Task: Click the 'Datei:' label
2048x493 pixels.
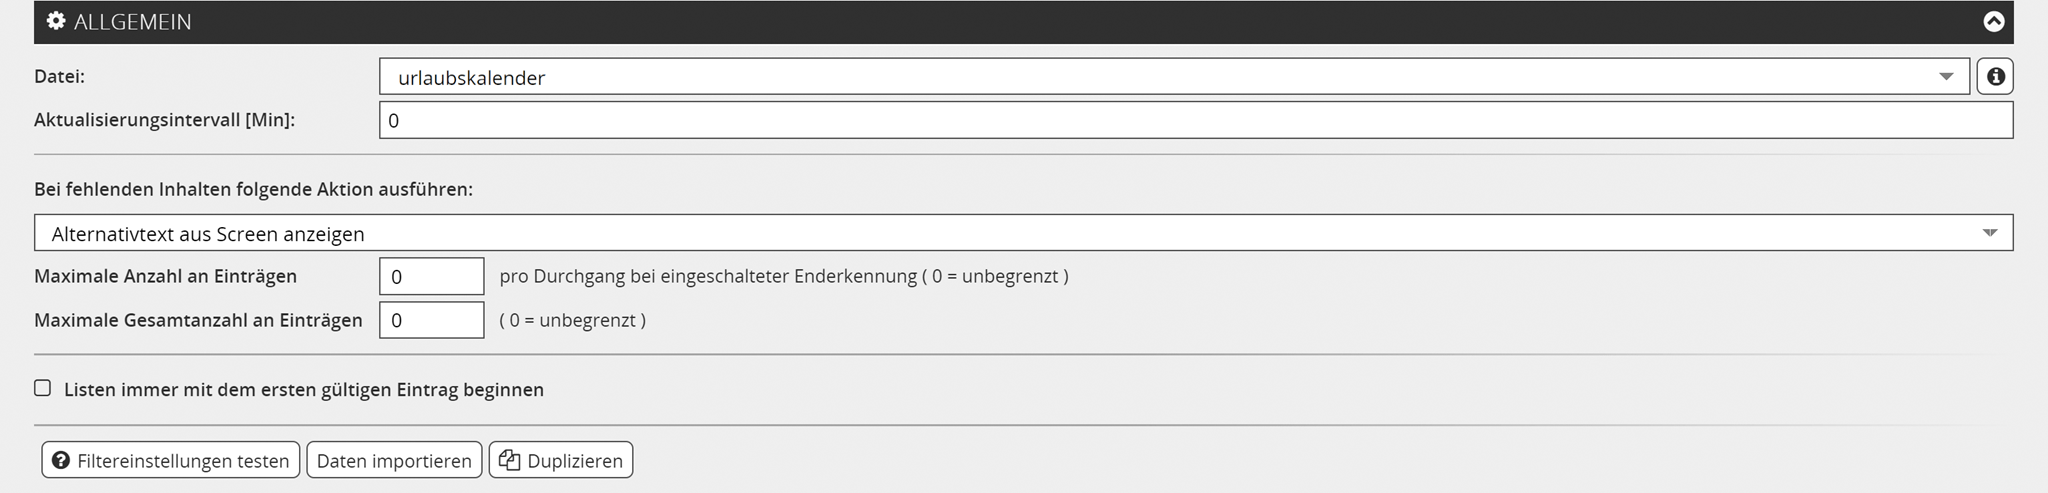Action: pyautogui.click(x=59, y=76)
